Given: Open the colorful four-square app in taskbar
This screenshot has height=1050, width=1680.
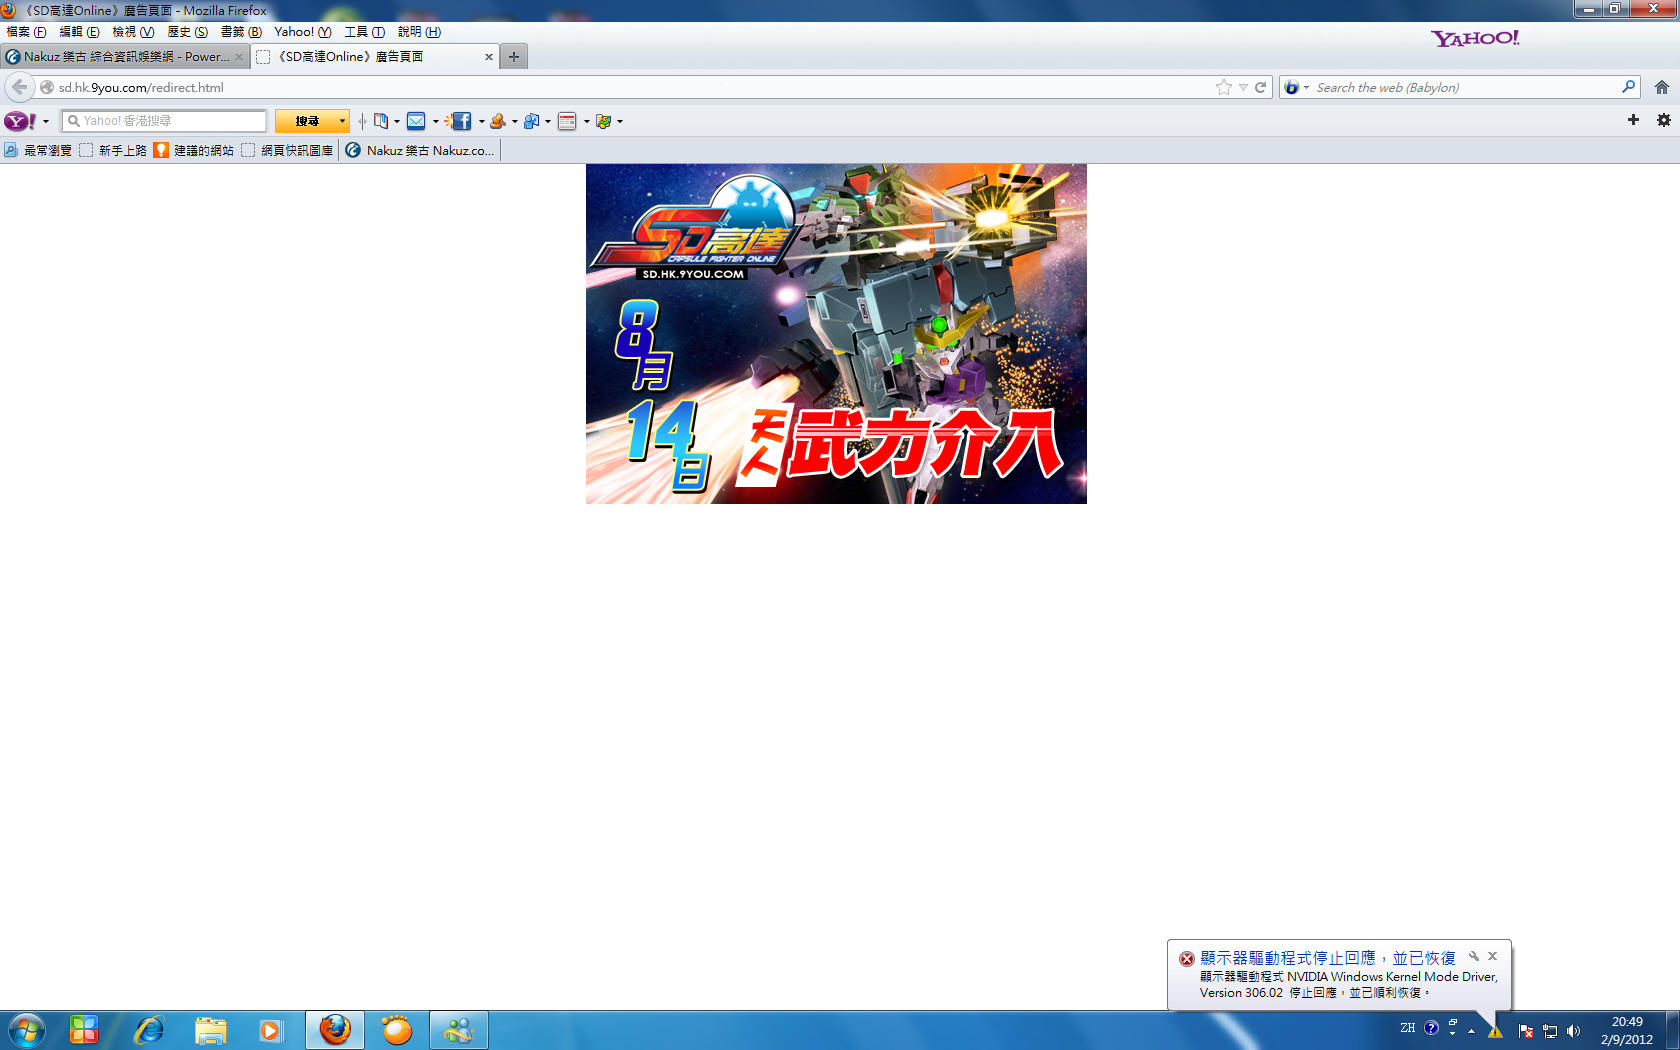Looking at the screenshot, I should pos(84,1030).
